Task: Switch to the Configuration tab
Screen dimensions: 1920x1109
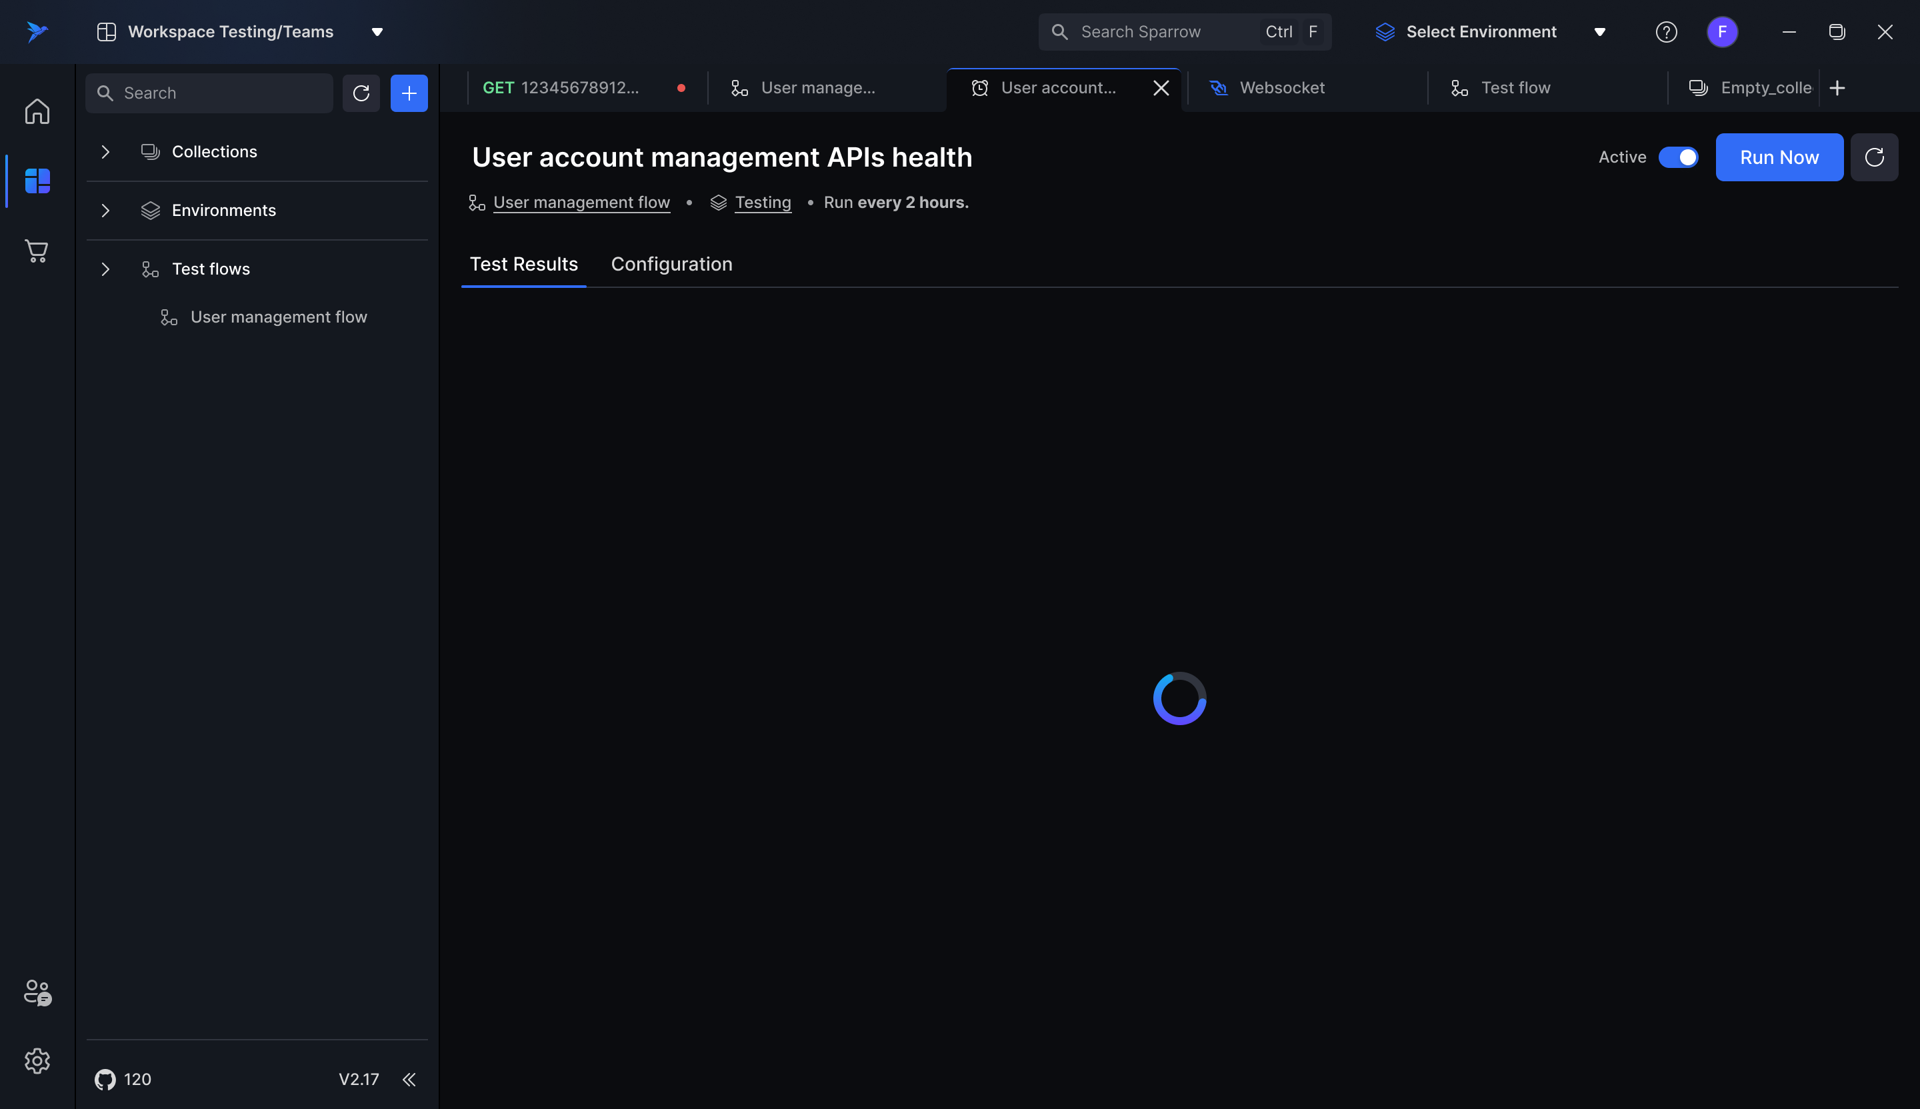Action: point(671,264)
